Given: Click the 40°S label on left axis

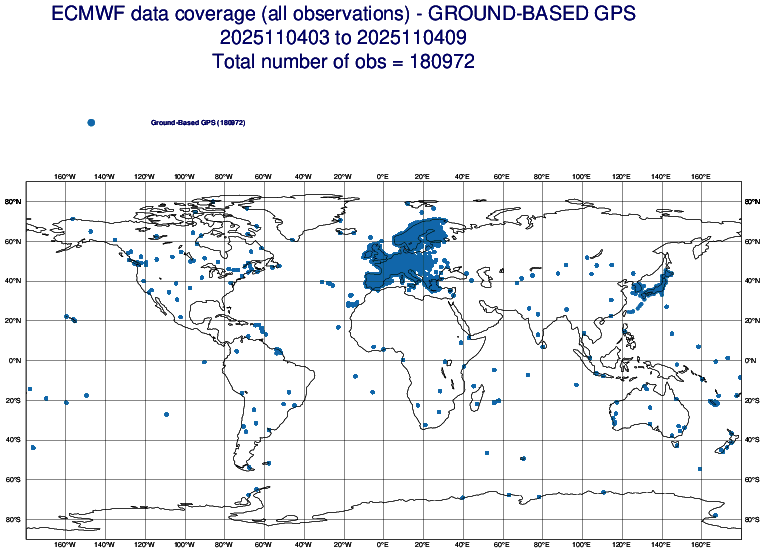Looking at the screenshot, I should (12, 440).
